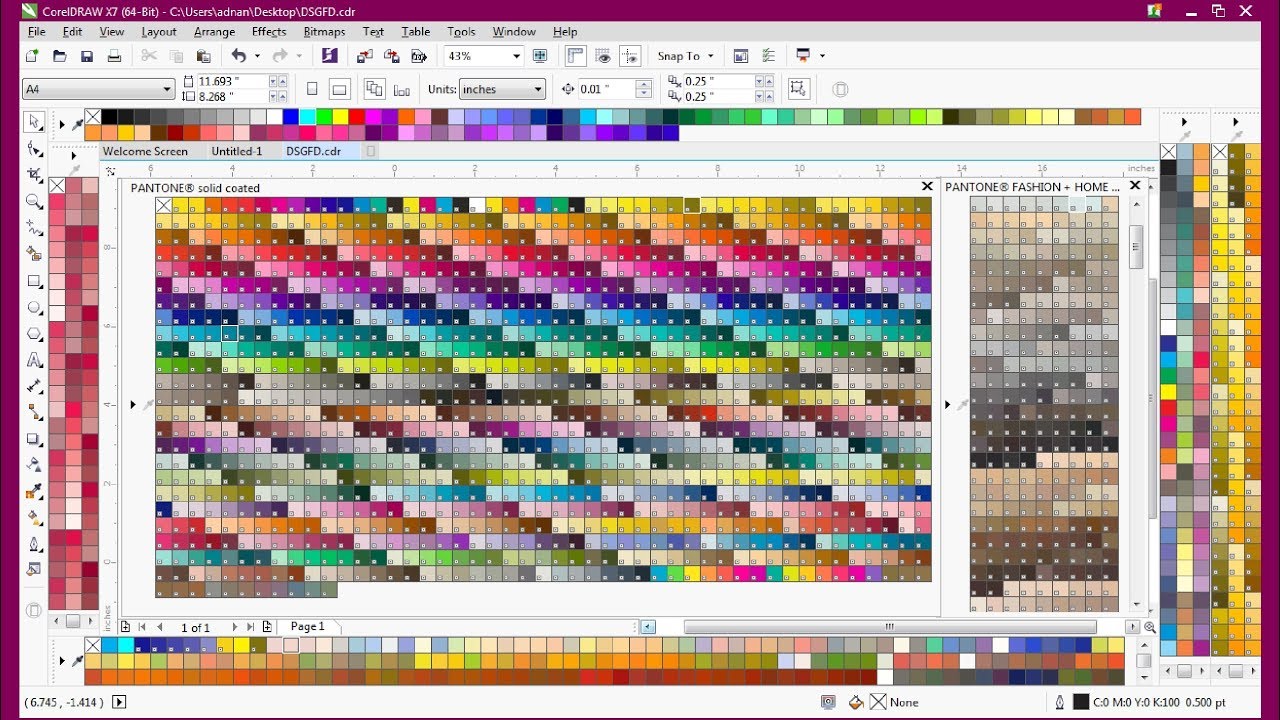Toggle Treat as Filled button

point(798,89)
